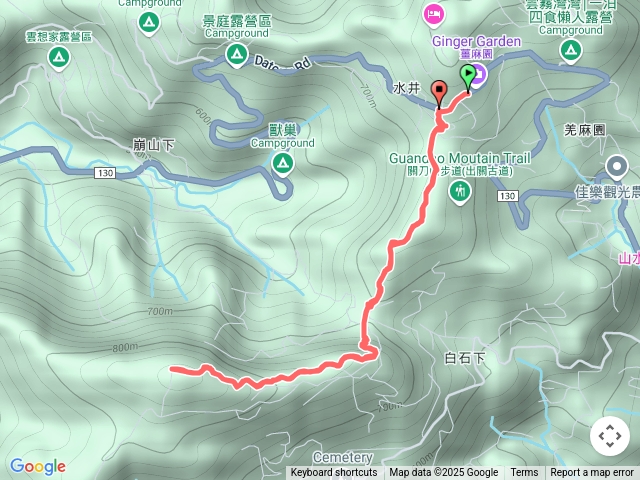Viewport: 640px width, 480px height.
Task: Click the Guandao Moutain Trail label
Action: pos(460,158)
